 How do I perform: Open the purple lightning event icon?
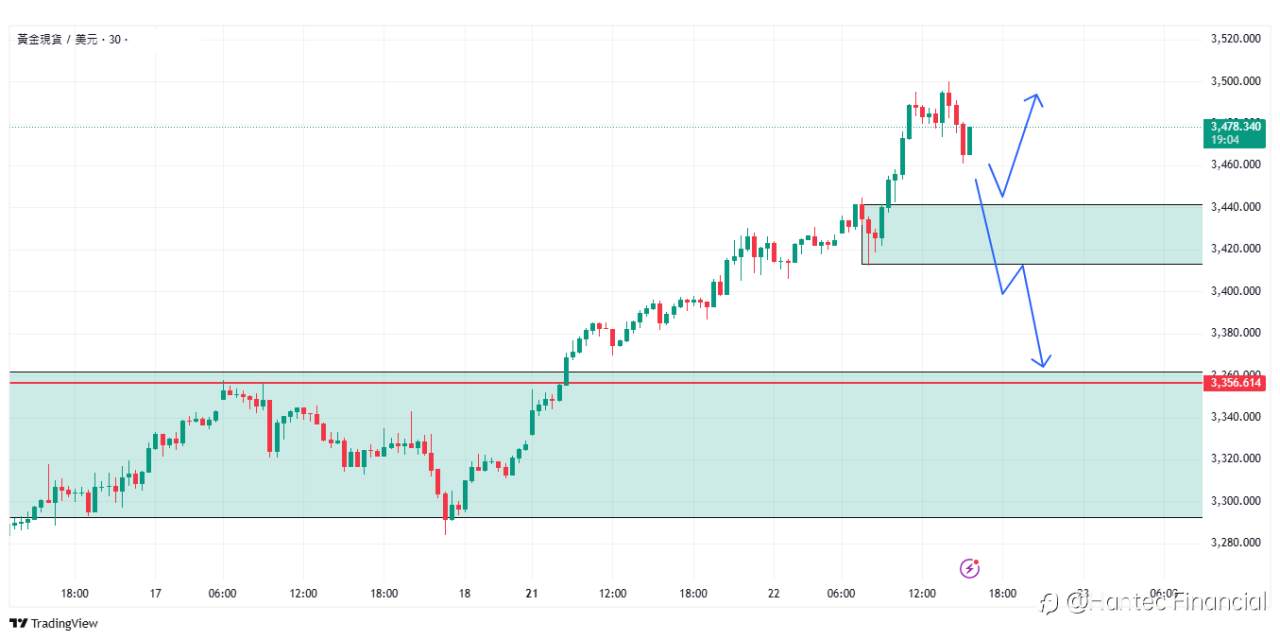tap(969, 568)
